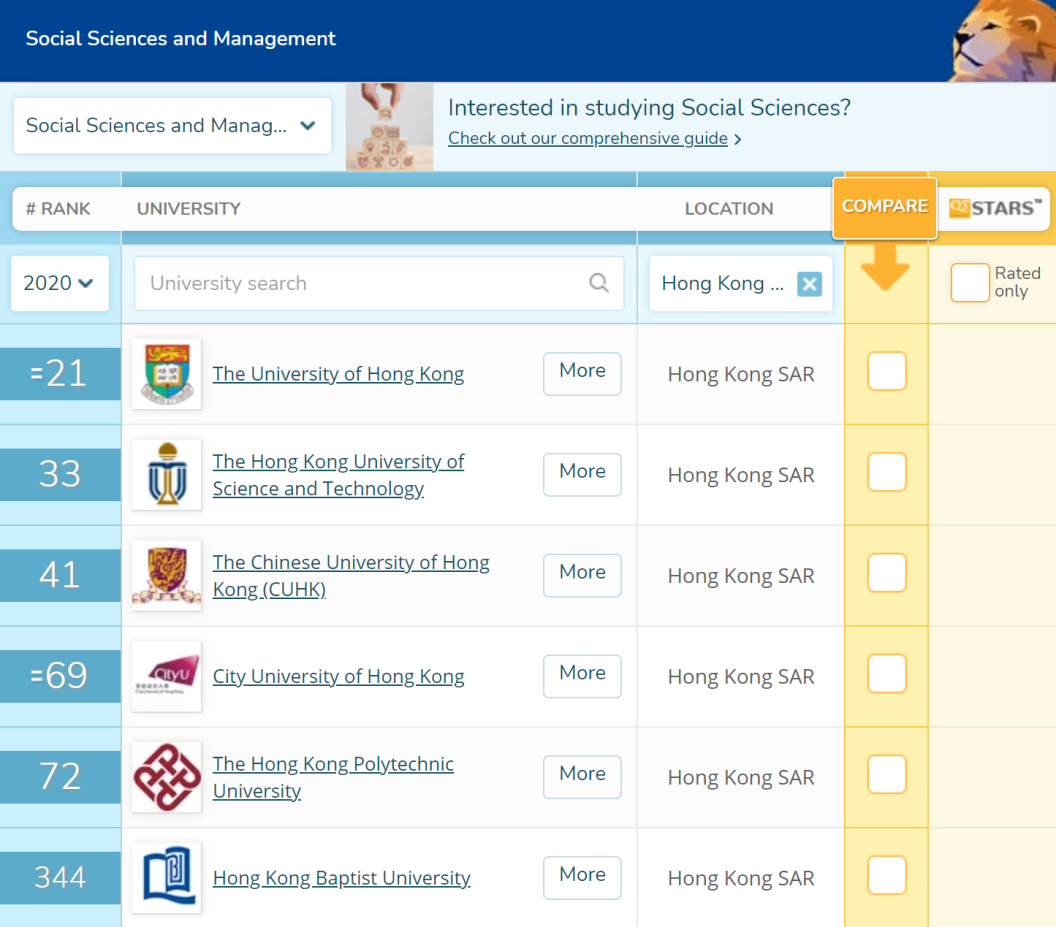Open the Social Sciences and Management subject dropdown
The height and width of the screenshot is (927, 1056).
[172, 125]
